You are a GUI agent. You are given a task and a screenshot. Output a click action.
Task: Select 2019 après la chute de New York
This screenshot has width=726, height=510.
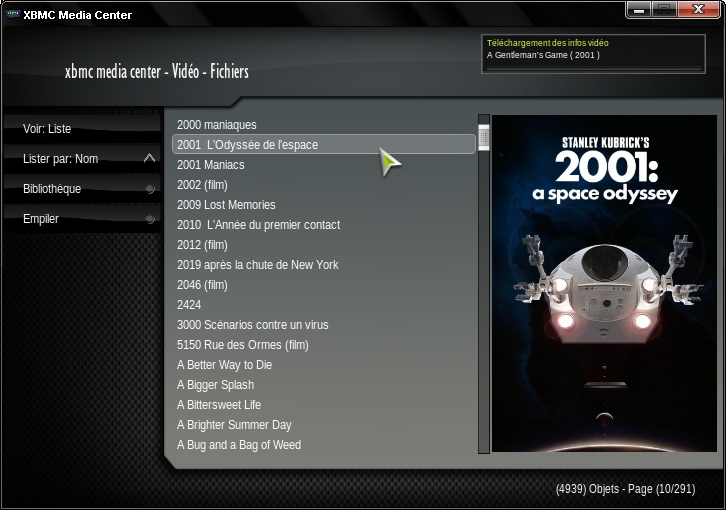tap(324, 264)
